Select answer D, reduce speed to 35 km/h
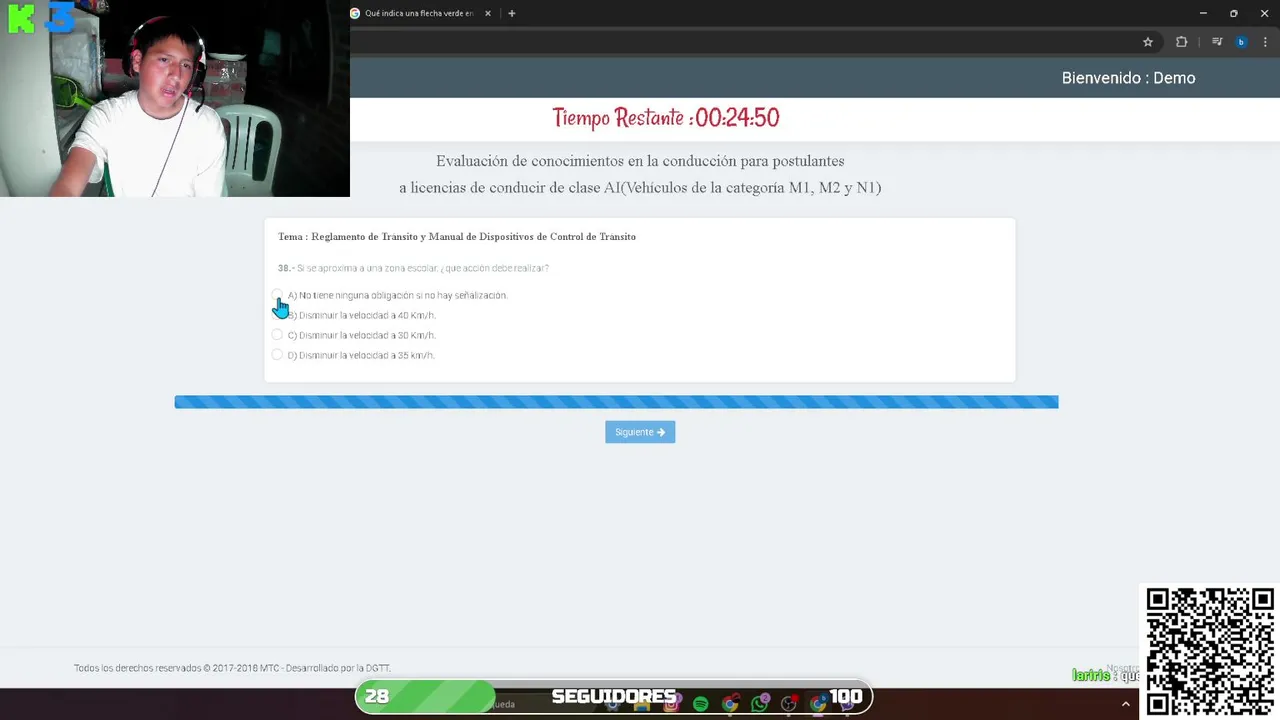The width and height of the screenshot is (1280, 720). click(x=277, y=355)
